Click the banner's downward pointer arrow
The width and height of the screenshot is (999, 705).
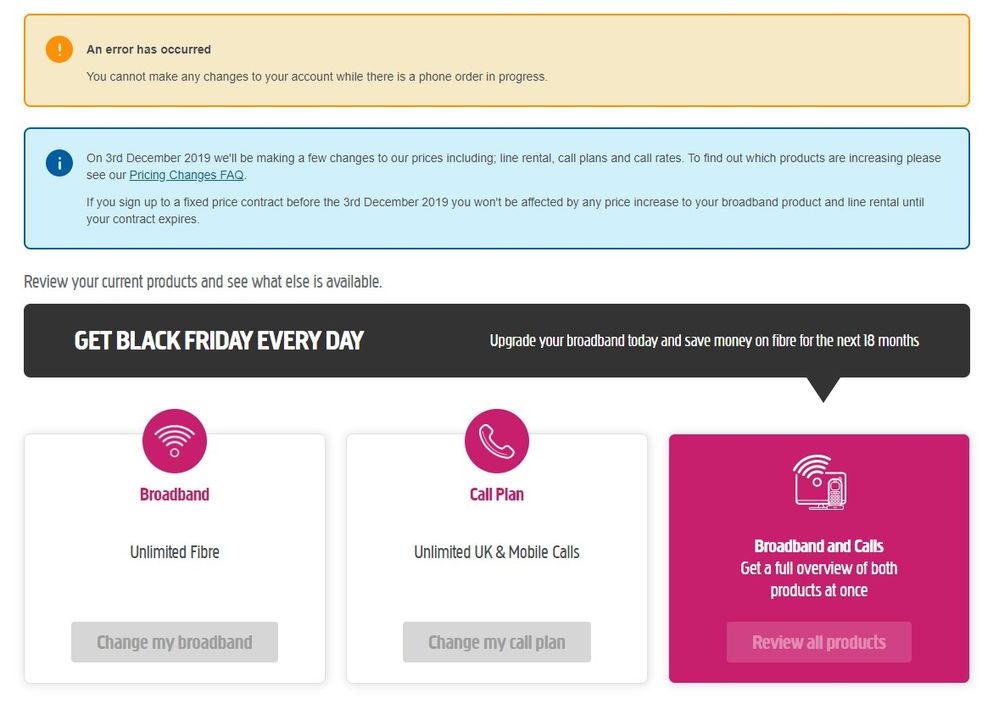[823, 389]
